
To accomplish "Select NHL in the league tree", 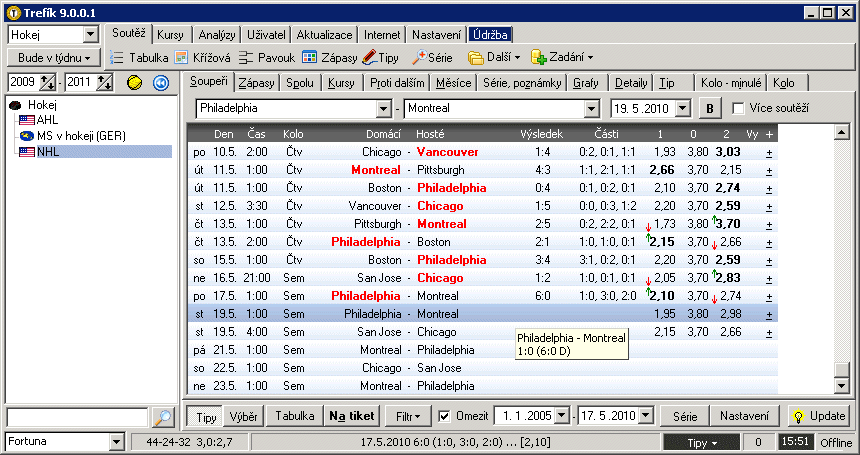I will tap(48, 151).
